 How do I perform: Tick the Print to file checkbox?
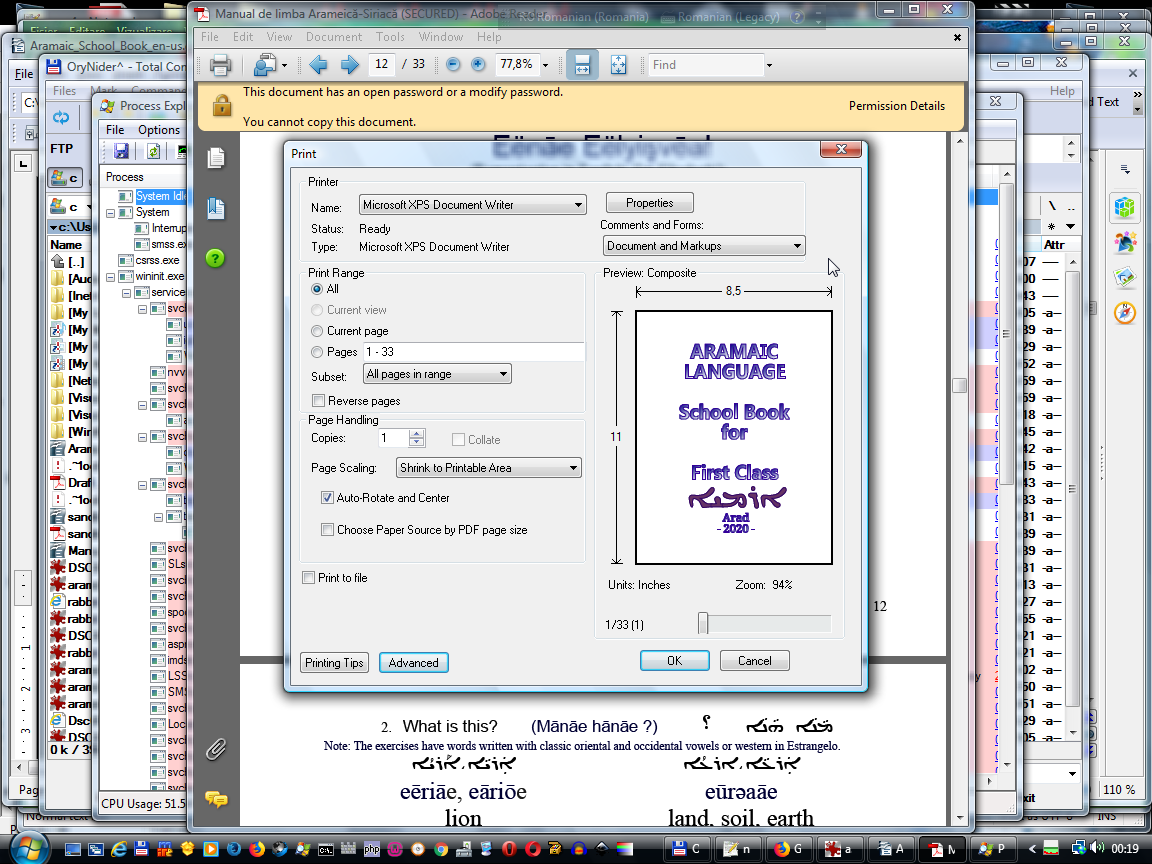(x=309, y=578)
